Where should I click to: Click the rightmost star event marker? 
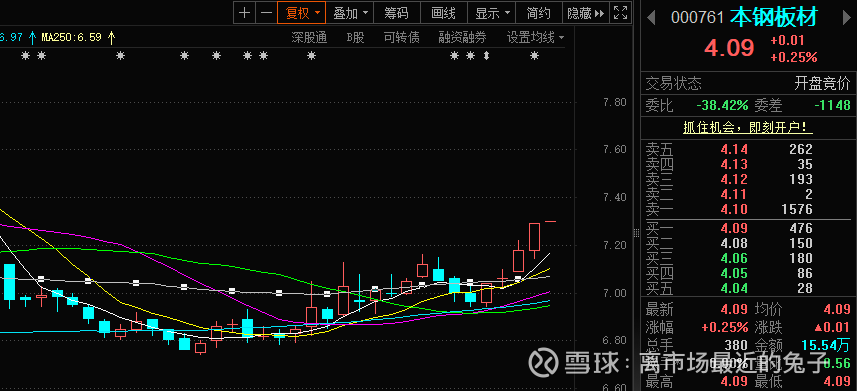(535, 56)
